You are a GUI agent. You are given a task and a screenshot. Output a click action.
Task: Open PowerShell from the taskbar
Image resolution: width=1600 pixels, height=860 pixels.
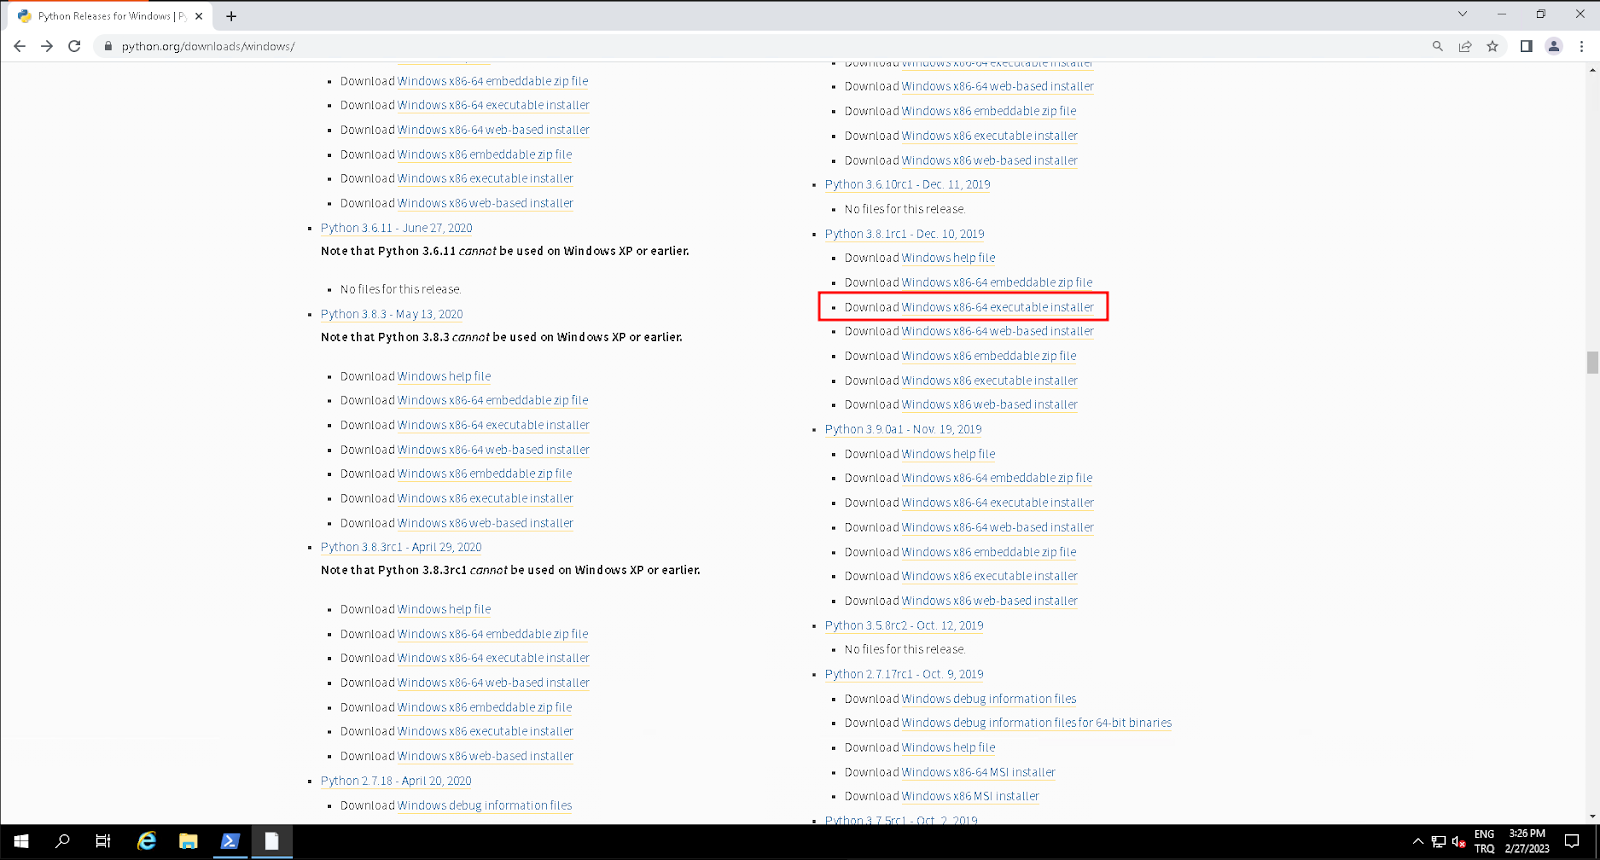tap(230, 841)
